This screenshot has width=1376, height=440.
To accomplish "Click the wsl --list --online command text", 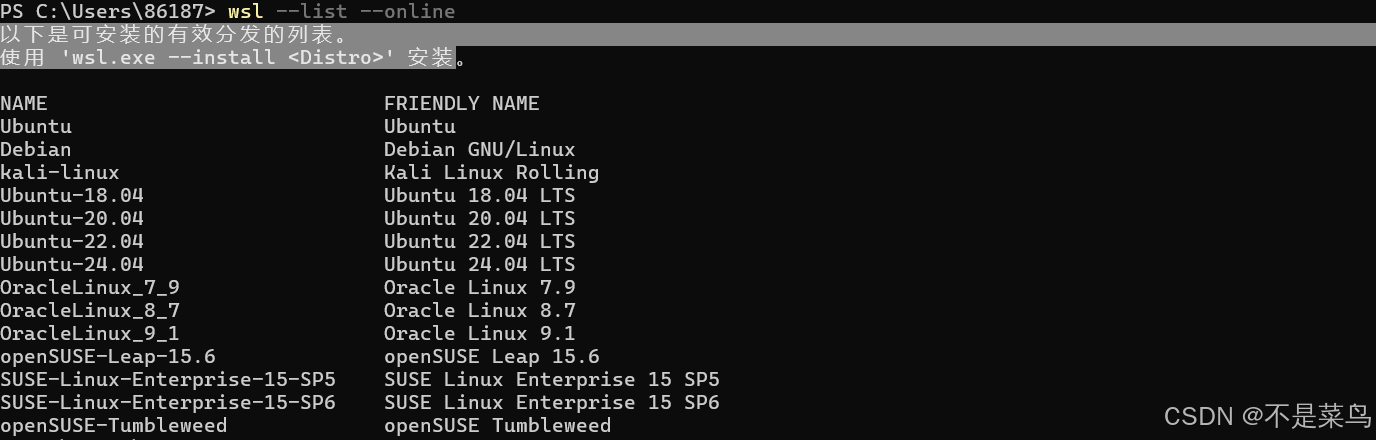I will [341, 12].
